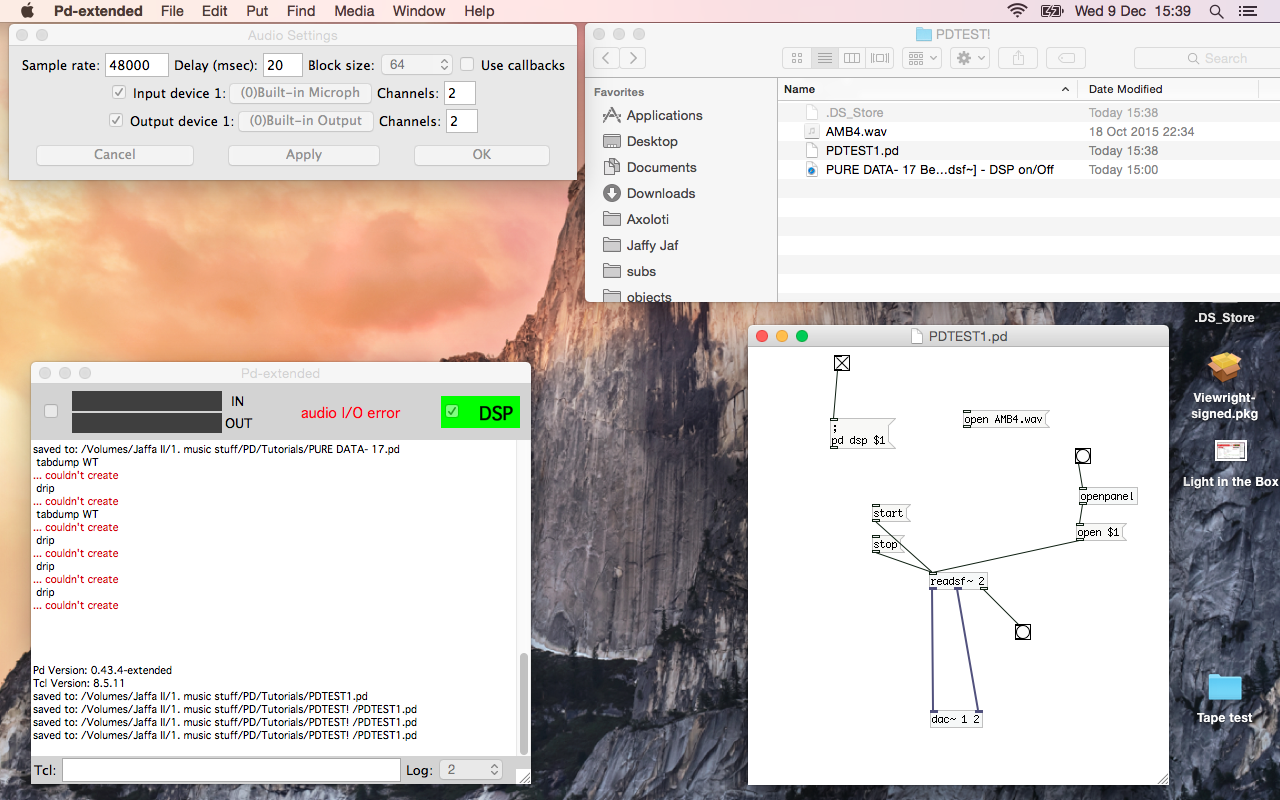Open Built-in Output device selector
Screen dimensions: 1280x800
click(x=306, y=121)
